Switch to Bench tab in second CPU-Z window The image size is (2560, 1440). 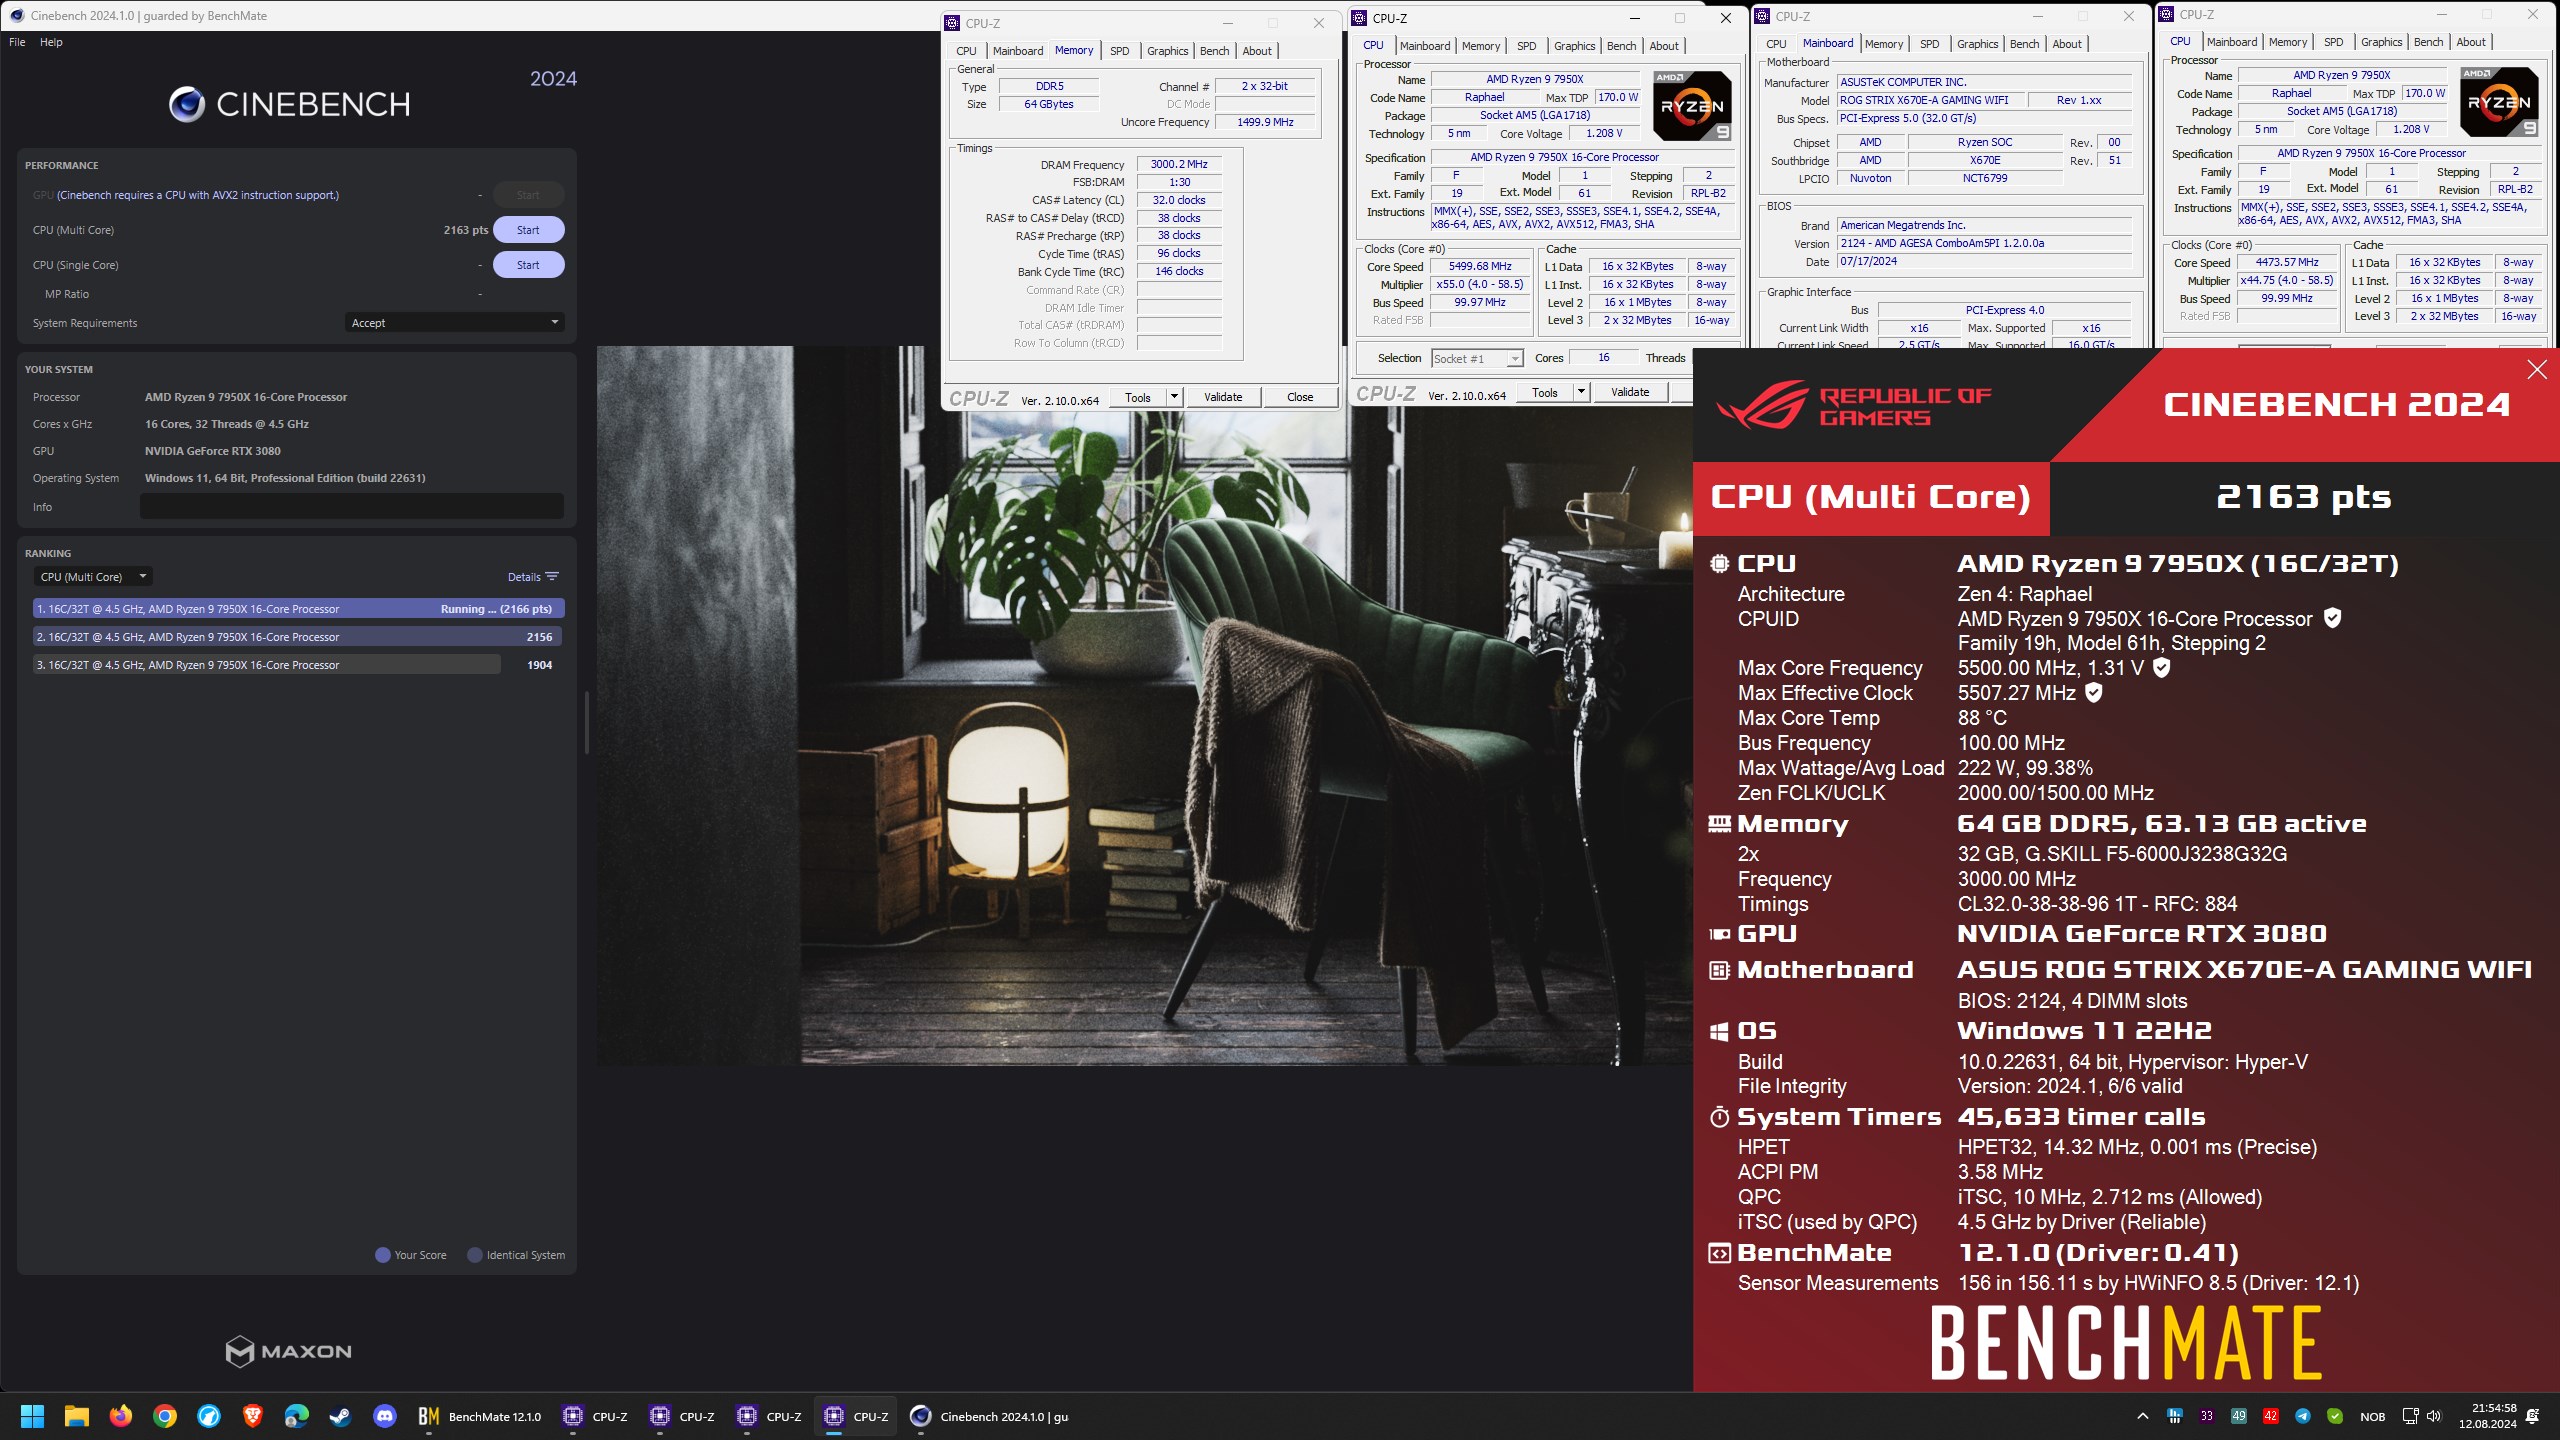1621,46
